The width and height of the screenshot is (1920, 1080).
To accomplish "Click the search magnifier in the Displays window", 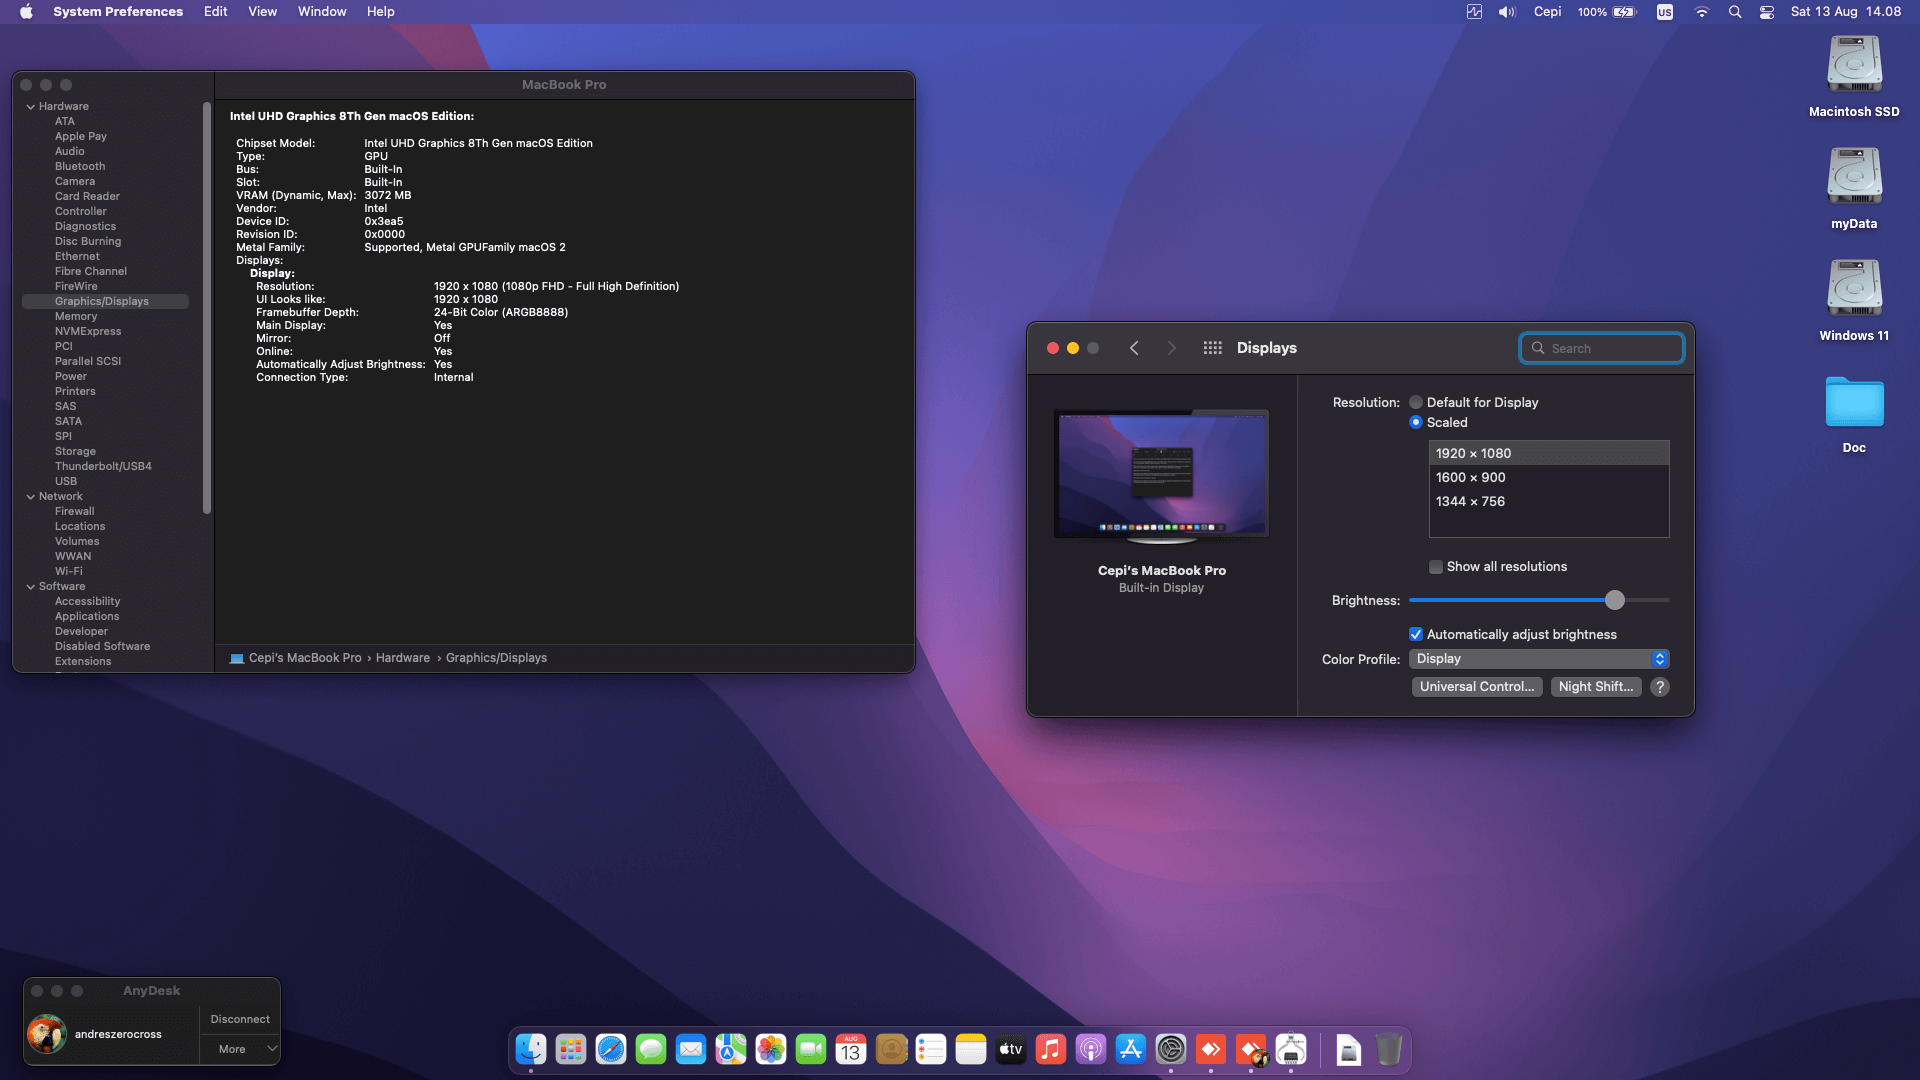I will [x=1539, y=347].
